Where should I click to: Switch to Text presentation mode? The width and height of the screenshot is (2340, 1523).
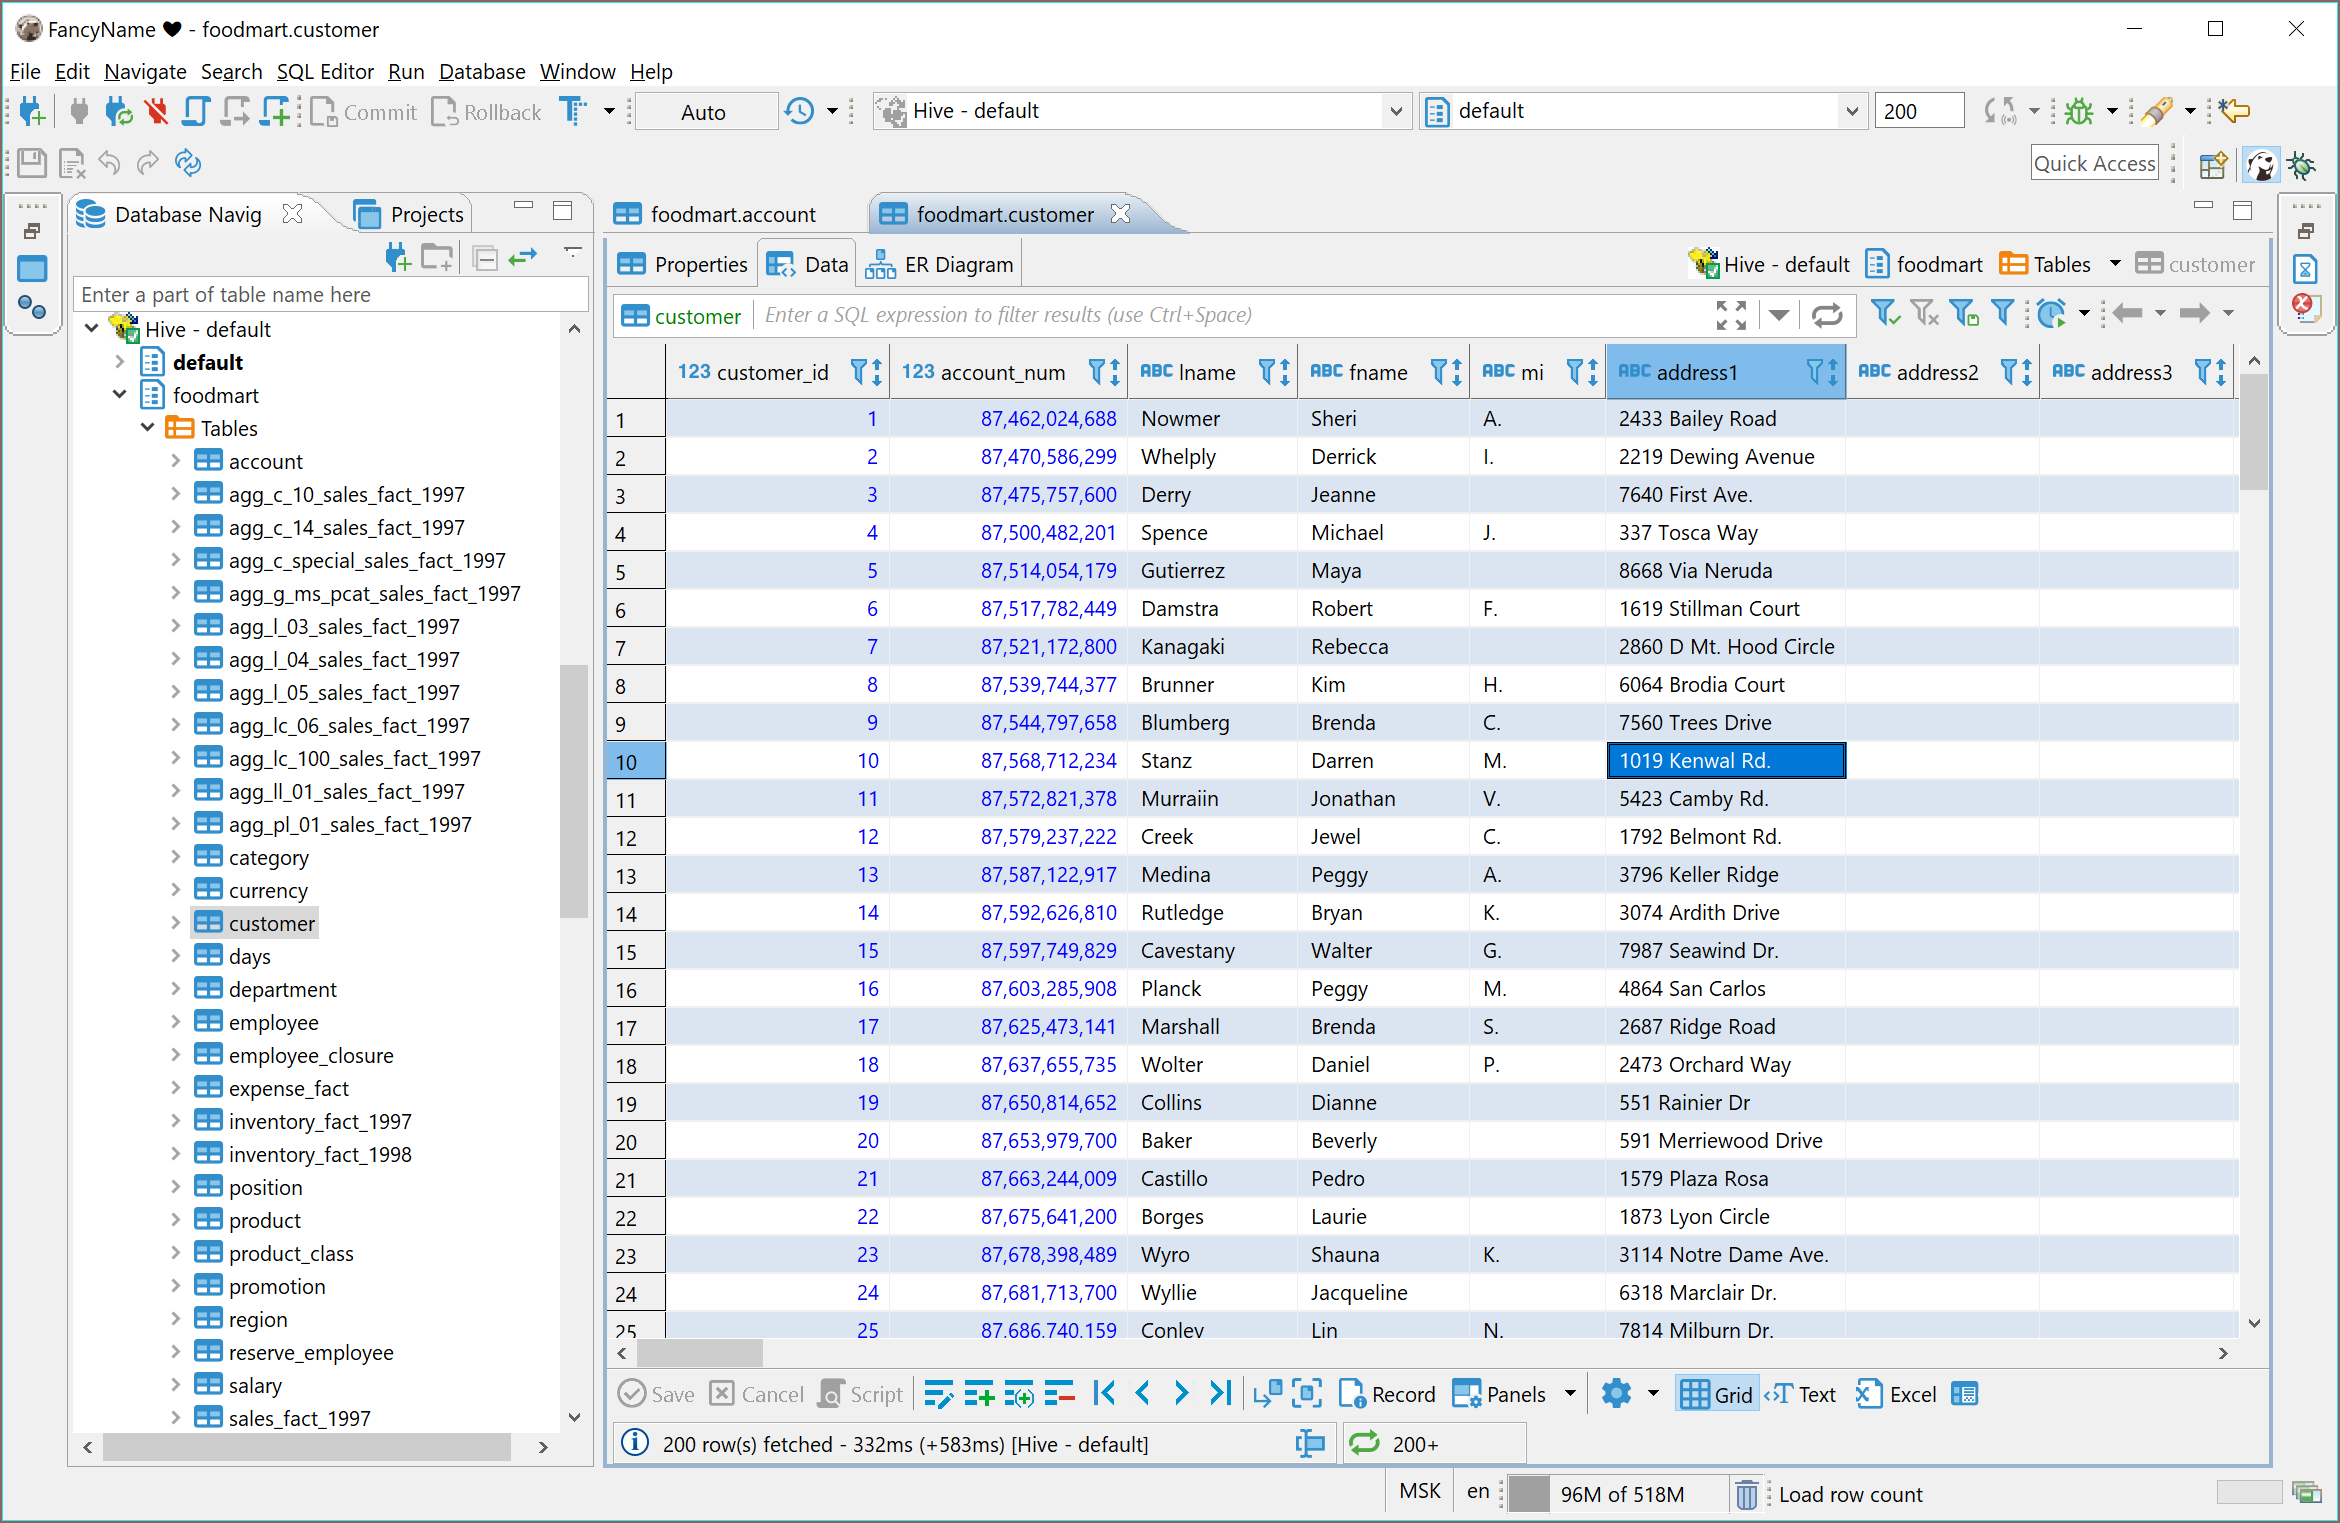point(1802,1394)
